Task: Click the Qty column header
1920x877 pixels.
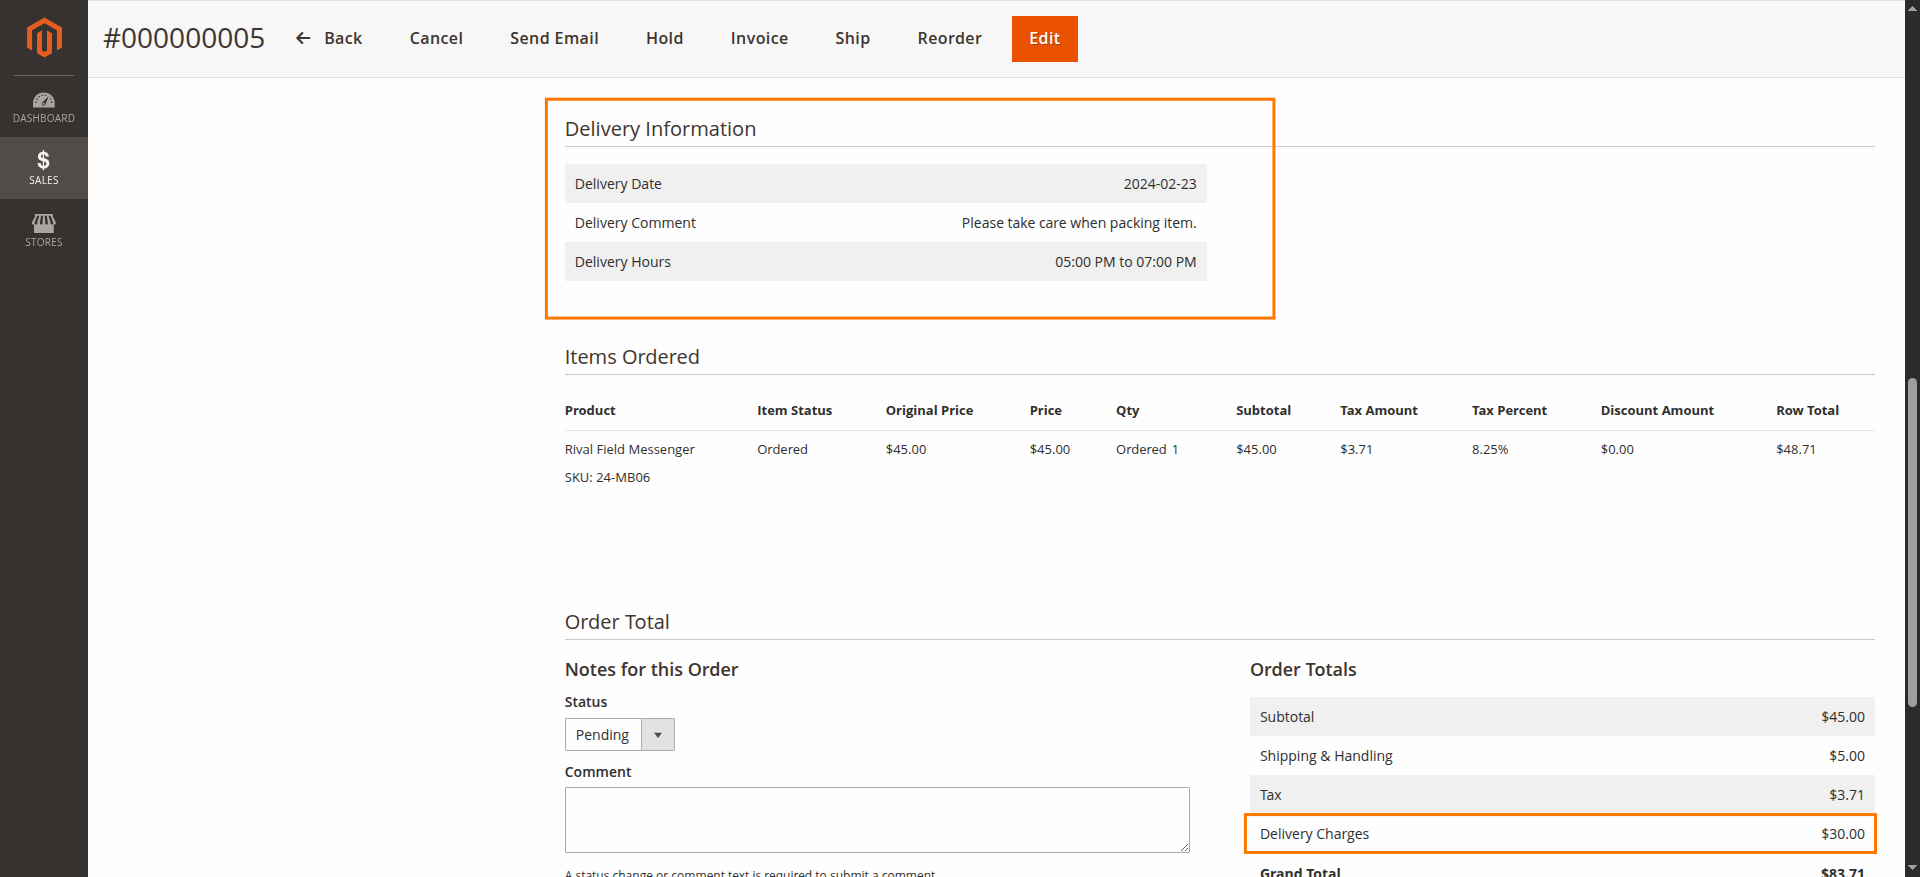Action: click(x=1127, y=410)
